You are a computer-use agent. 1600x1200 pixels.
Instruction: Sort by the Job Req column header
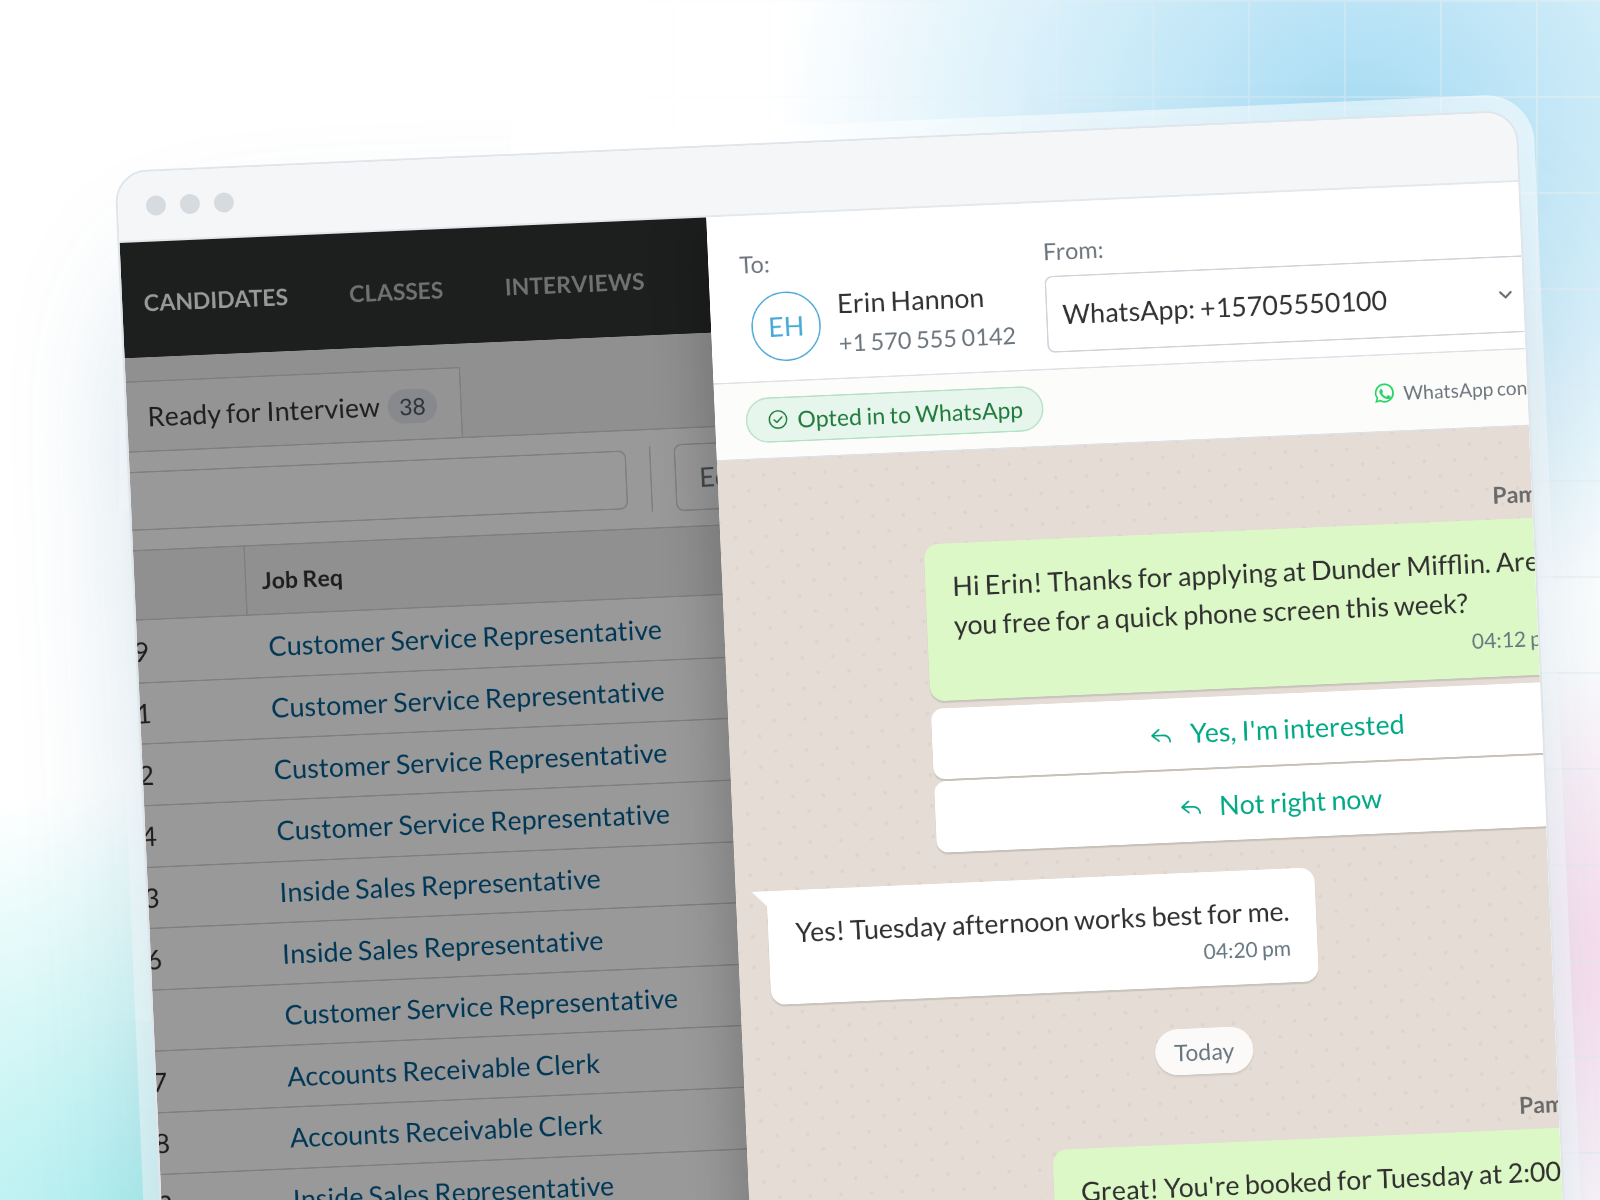point(302,579)
